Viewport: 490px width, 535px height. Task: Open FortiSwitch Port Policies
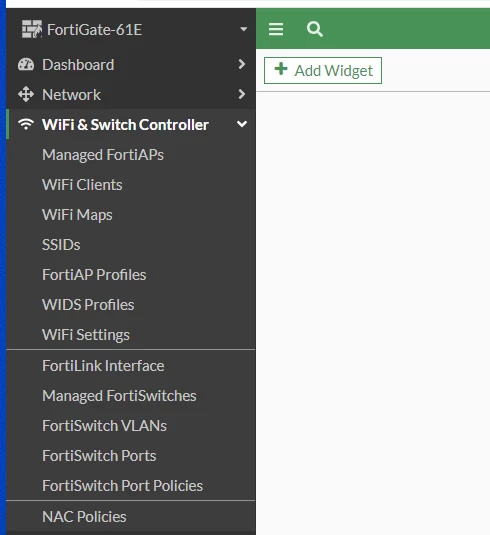tap(122, 486)
